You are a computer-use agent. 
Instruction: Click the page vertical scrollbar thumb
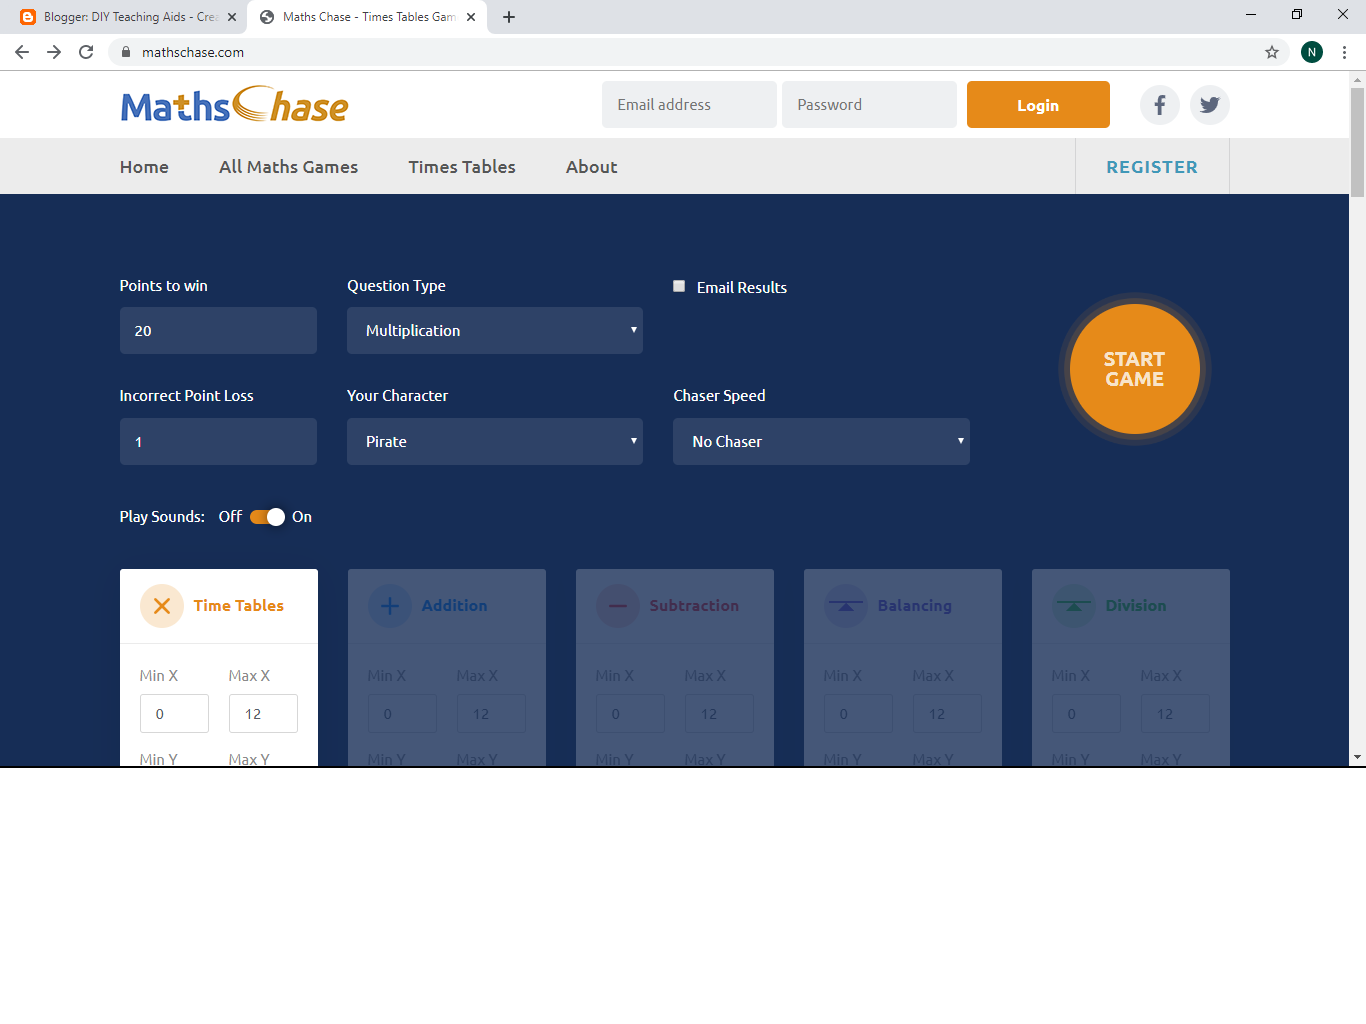[x=1357, y=142]
